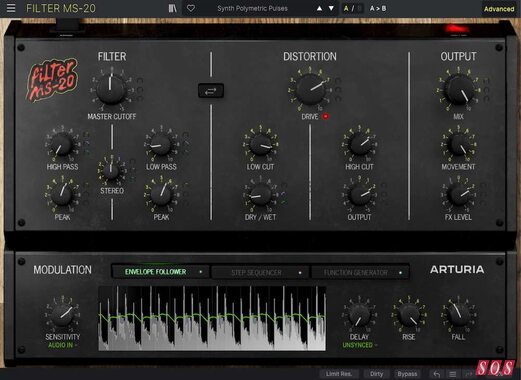Click the Peak knob under High Pass
The height and width of the screenshot is (380, 521).
click(62, 194)
